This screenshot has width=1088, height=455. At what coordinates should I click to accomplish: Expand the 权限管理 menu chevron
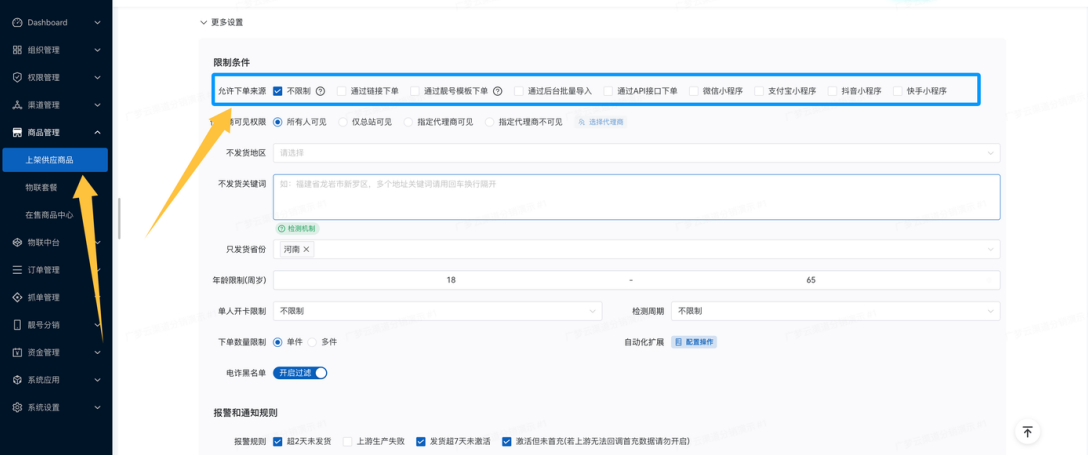(x=97, y=78)
